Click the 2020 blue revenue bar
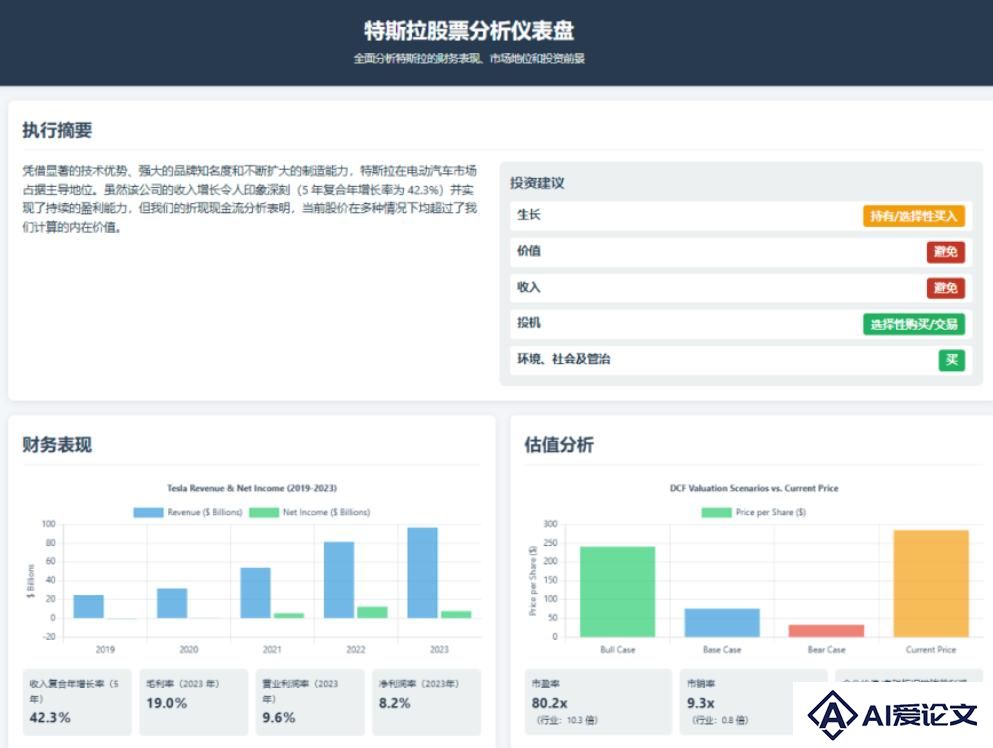This screenshot has width=993, height=748. click(172, 603)
